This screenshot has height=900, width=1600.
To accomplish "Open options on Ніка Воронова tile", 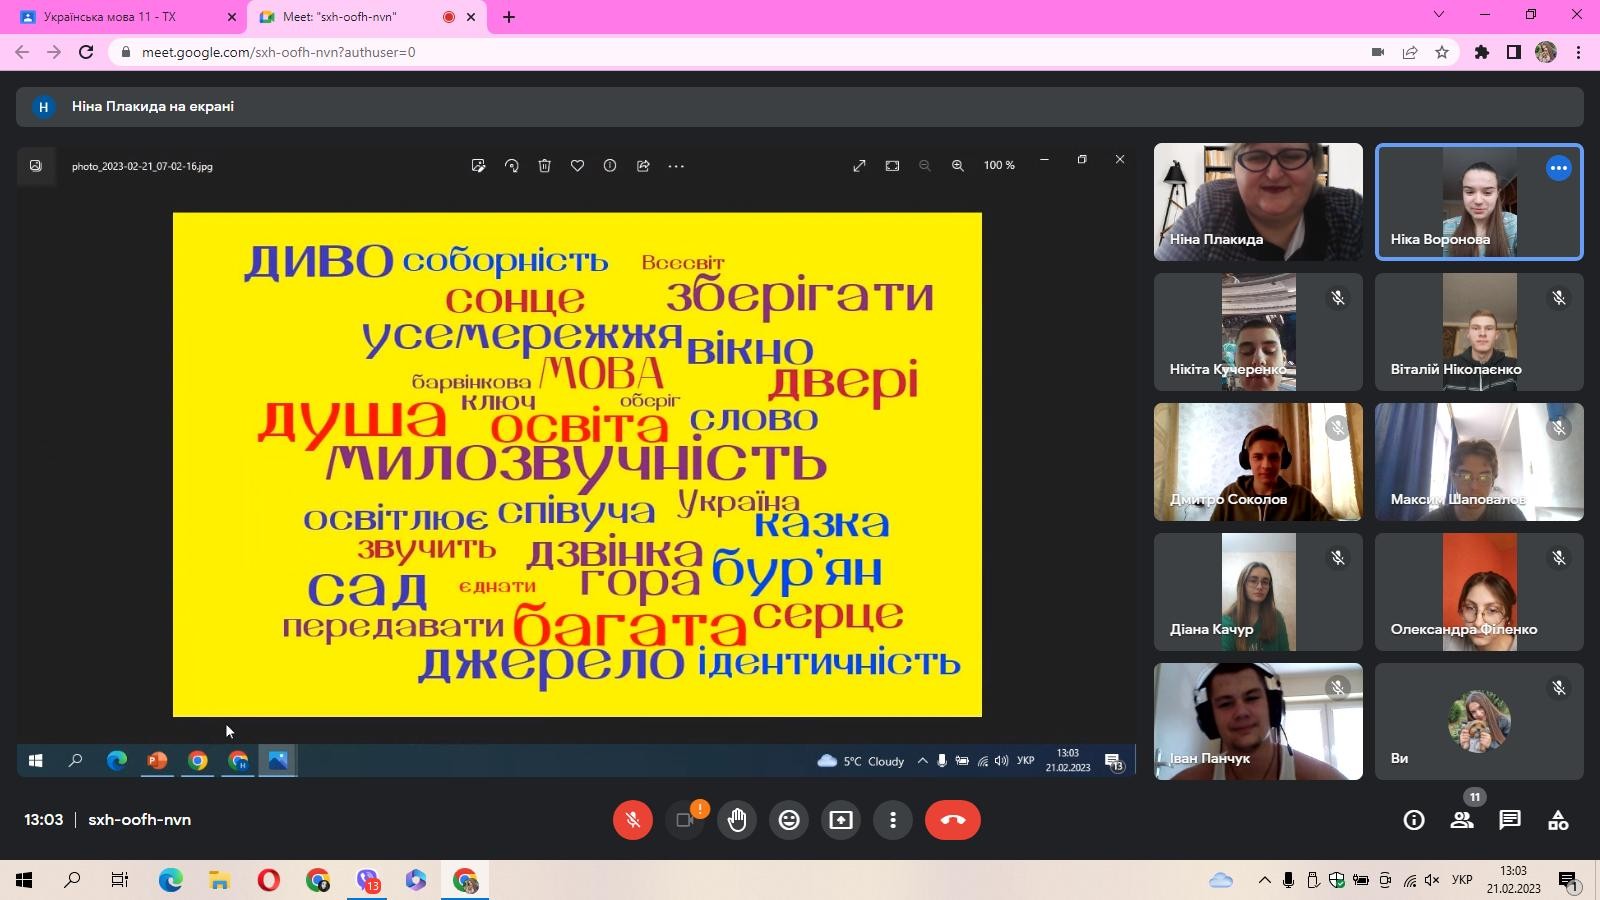I will click(x=1558, y=168).
